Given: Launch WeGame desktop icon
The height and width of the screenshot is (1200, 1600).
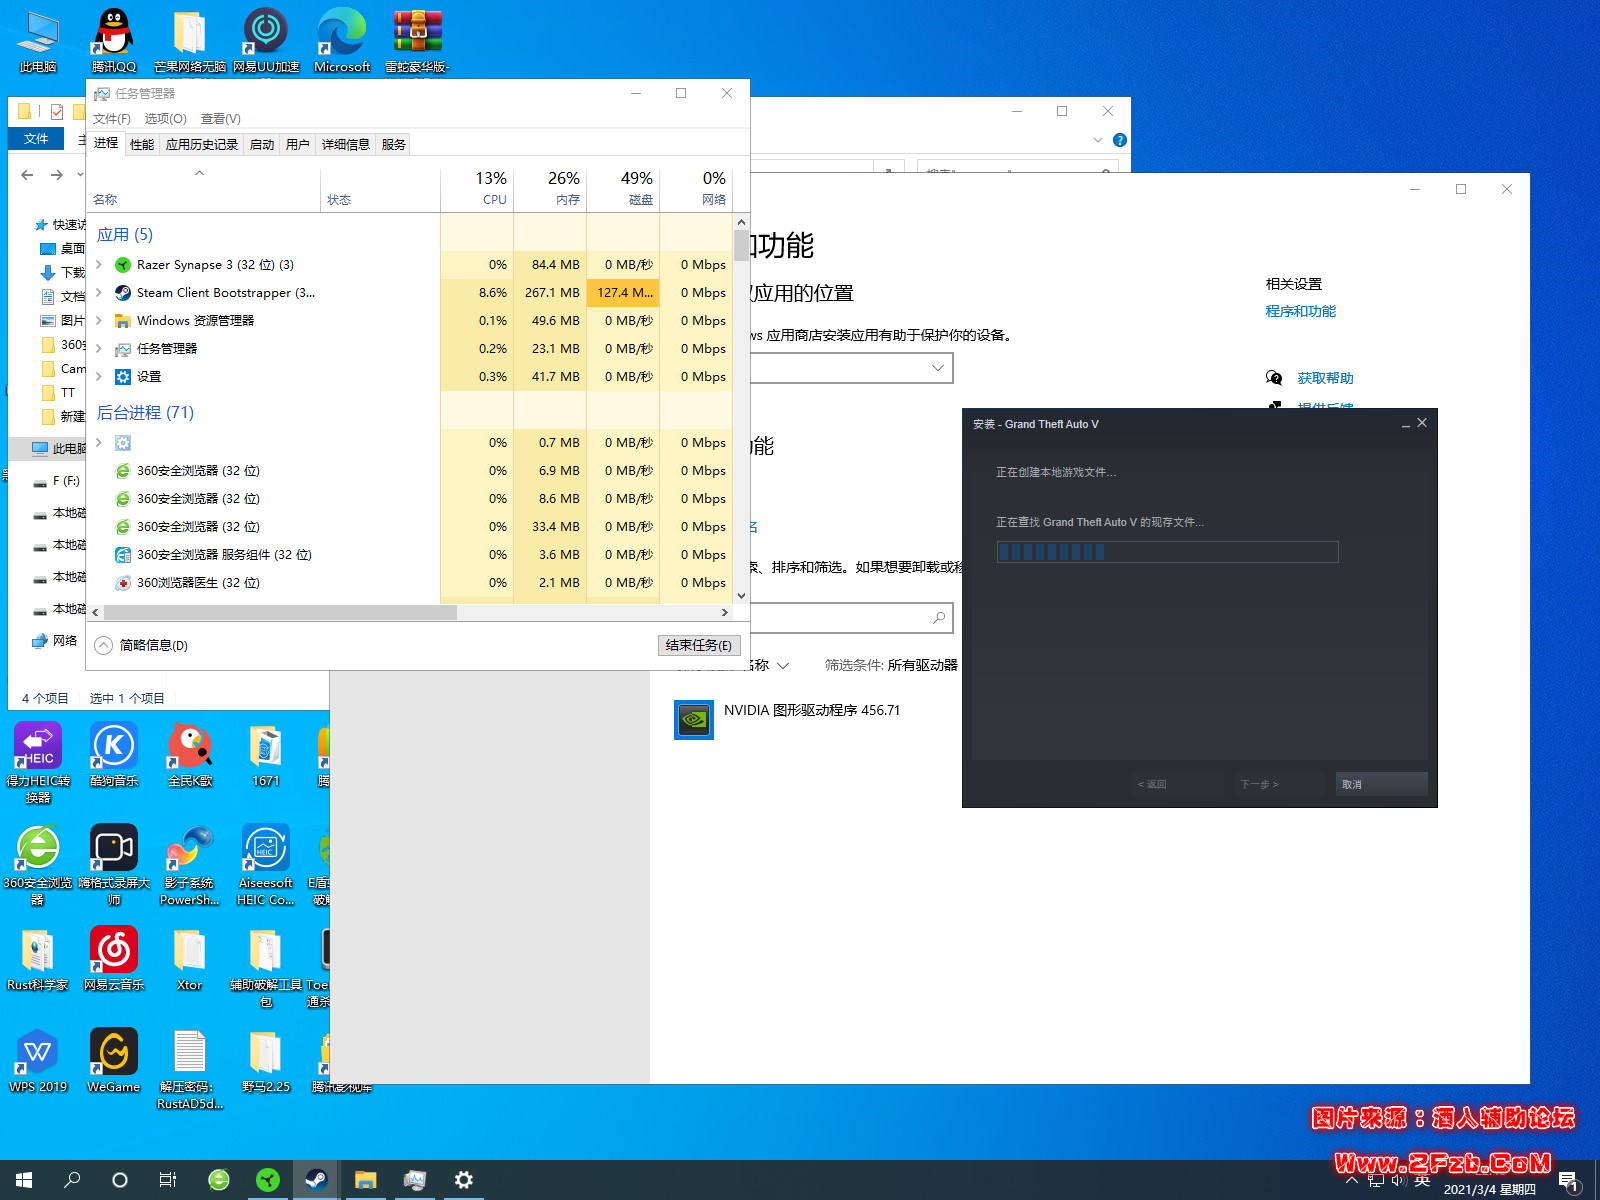Looking at the screenshot, I should tap(114, 1061).
